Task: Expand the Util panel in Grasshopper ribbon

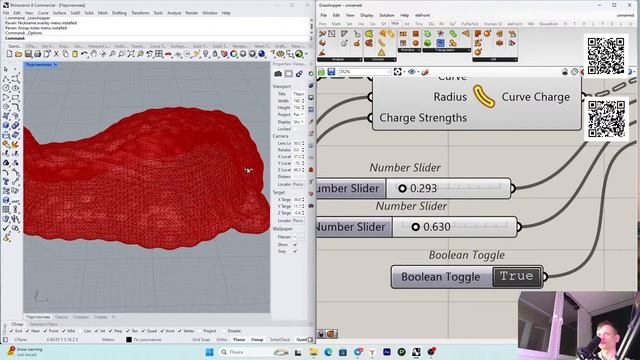Action: point(495,60)
